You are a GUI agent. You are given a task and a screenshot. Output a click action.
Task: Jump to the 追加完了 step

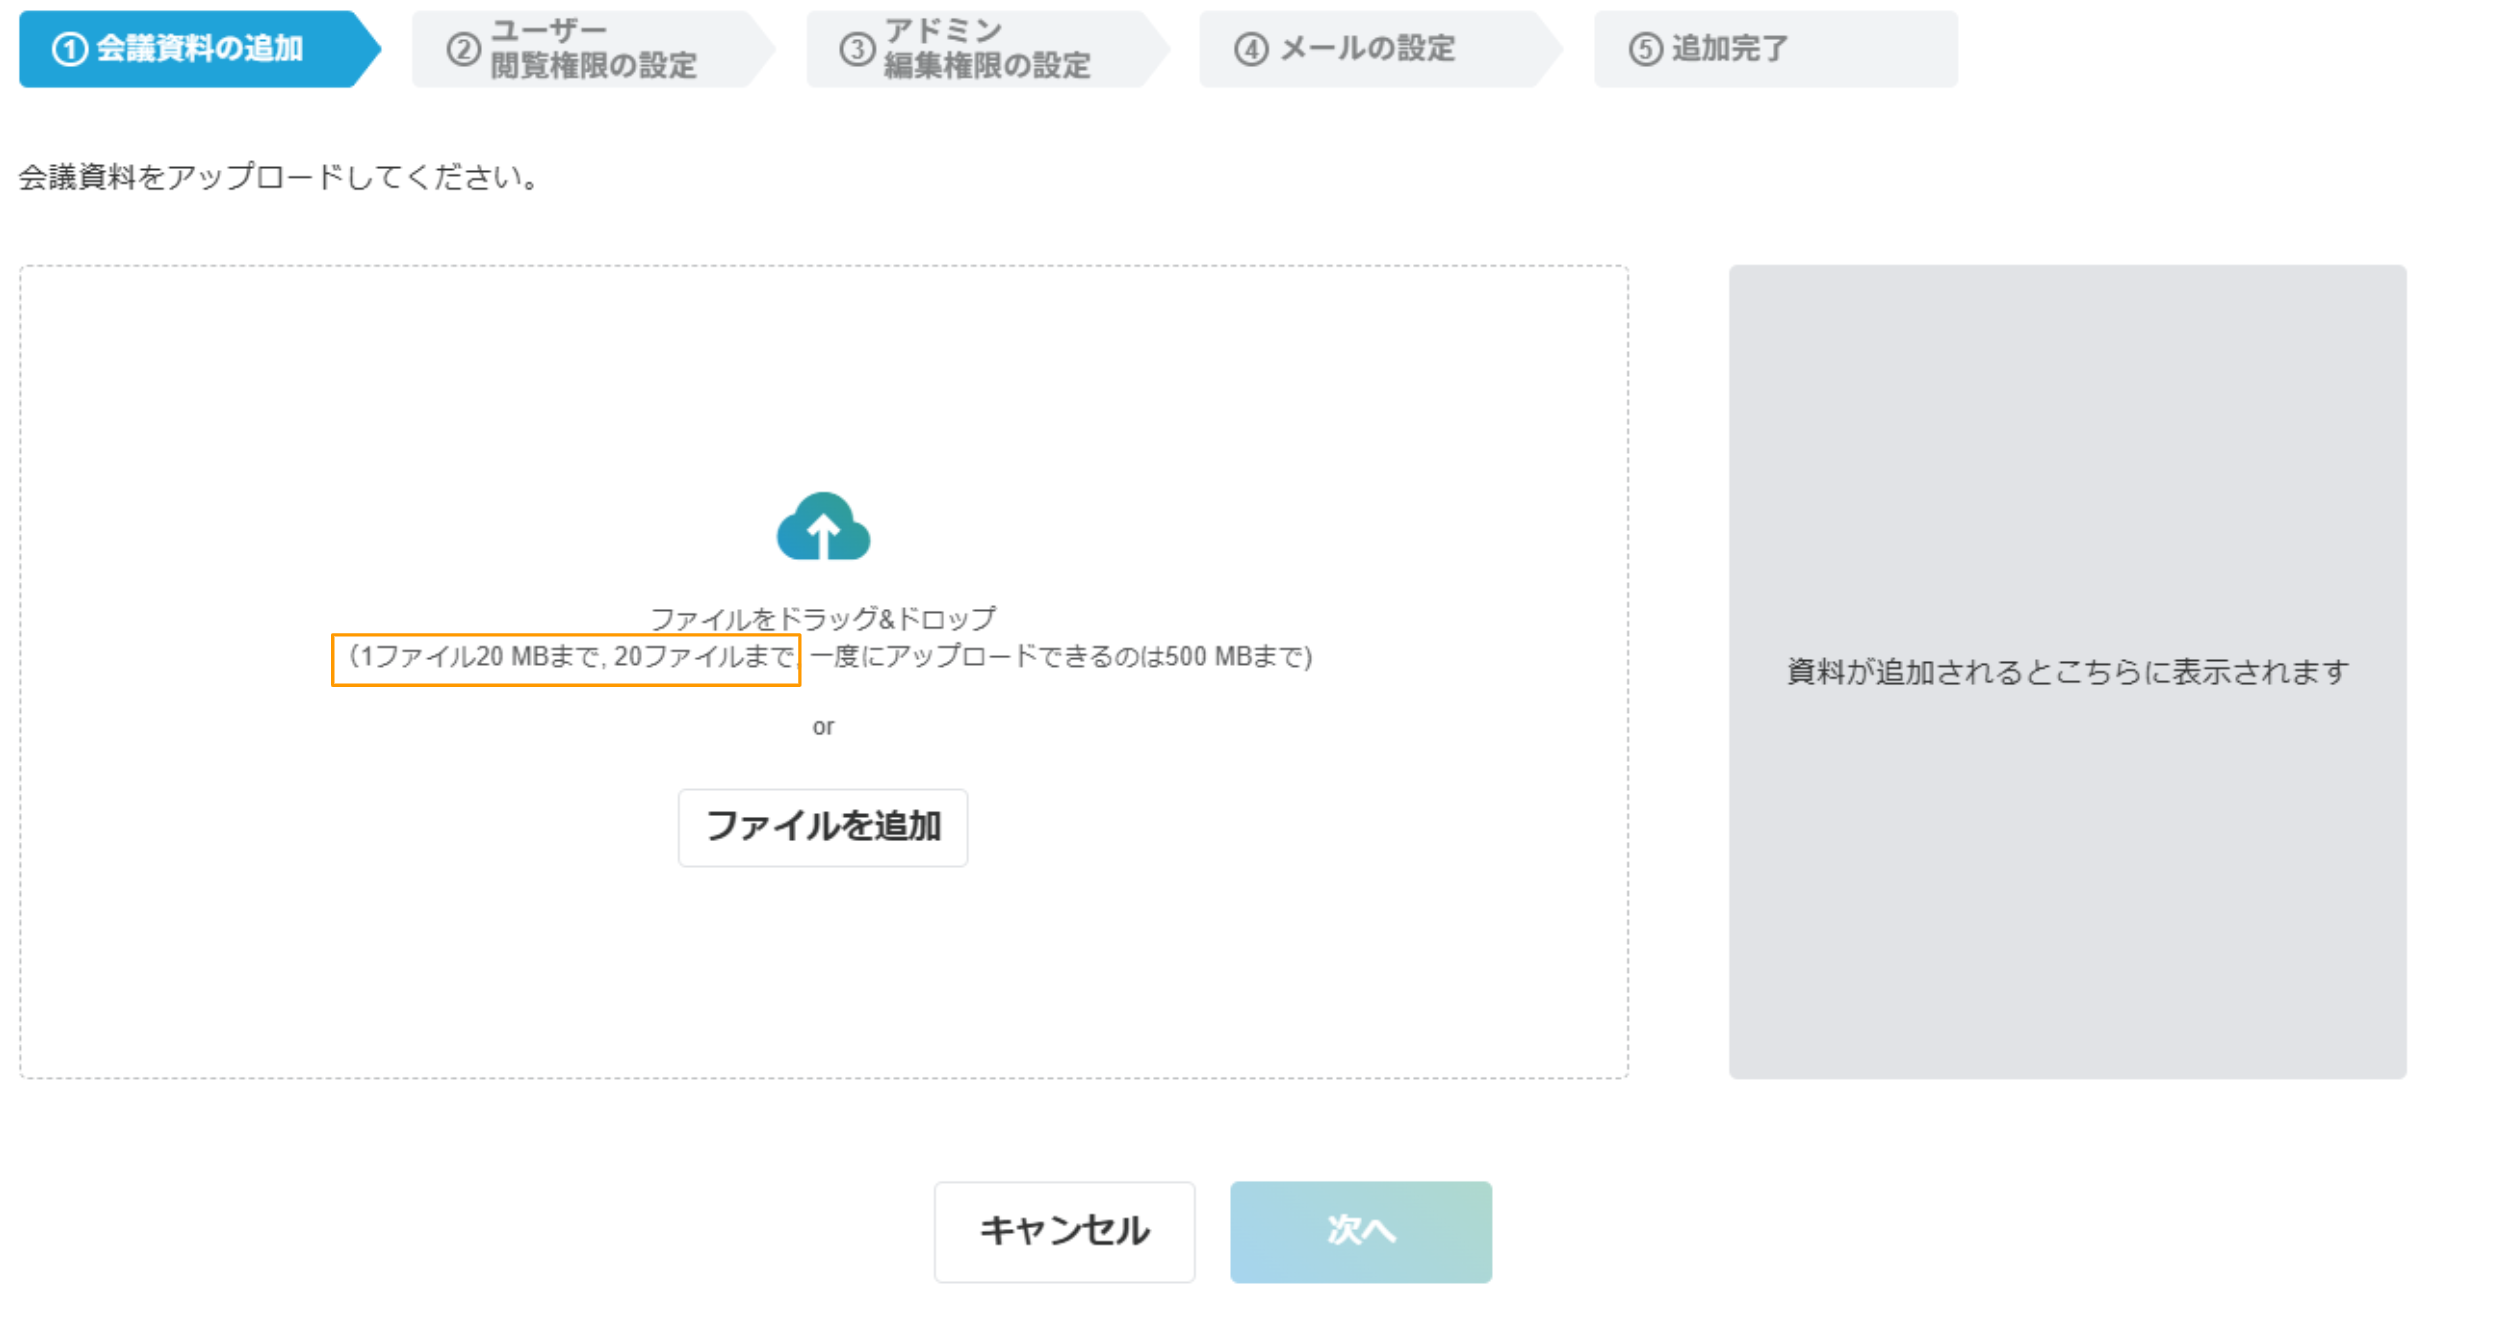[1730, 49]
